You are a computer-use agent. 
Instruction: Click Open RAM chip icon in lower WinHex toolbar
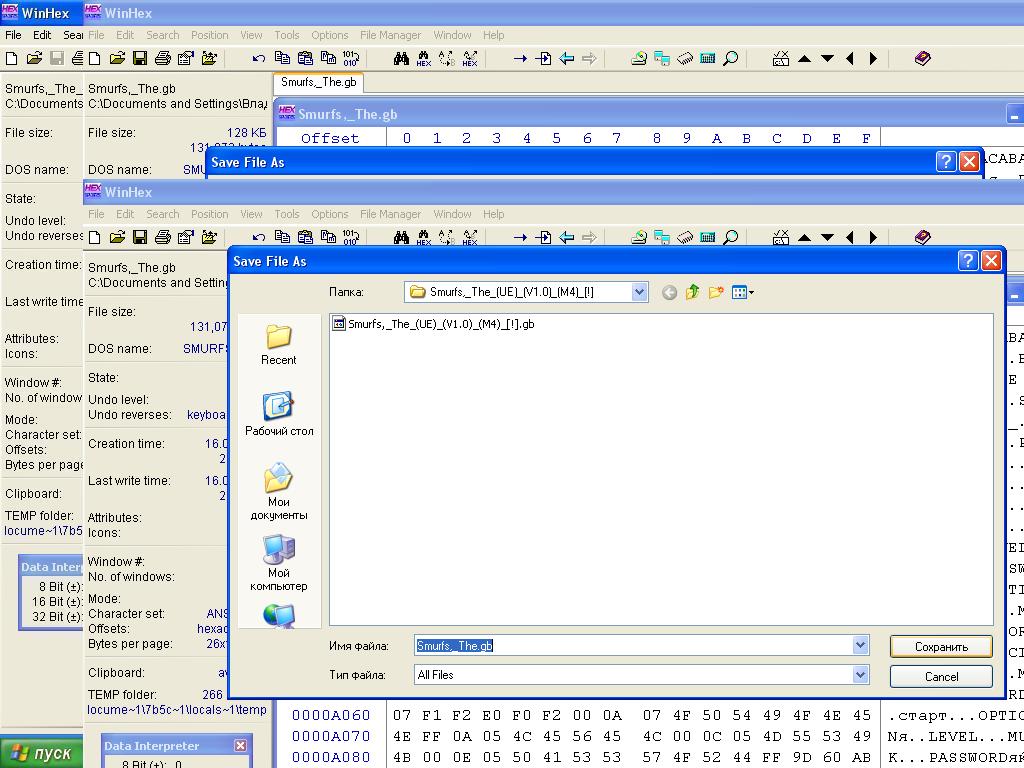click(x=684, y=237)
